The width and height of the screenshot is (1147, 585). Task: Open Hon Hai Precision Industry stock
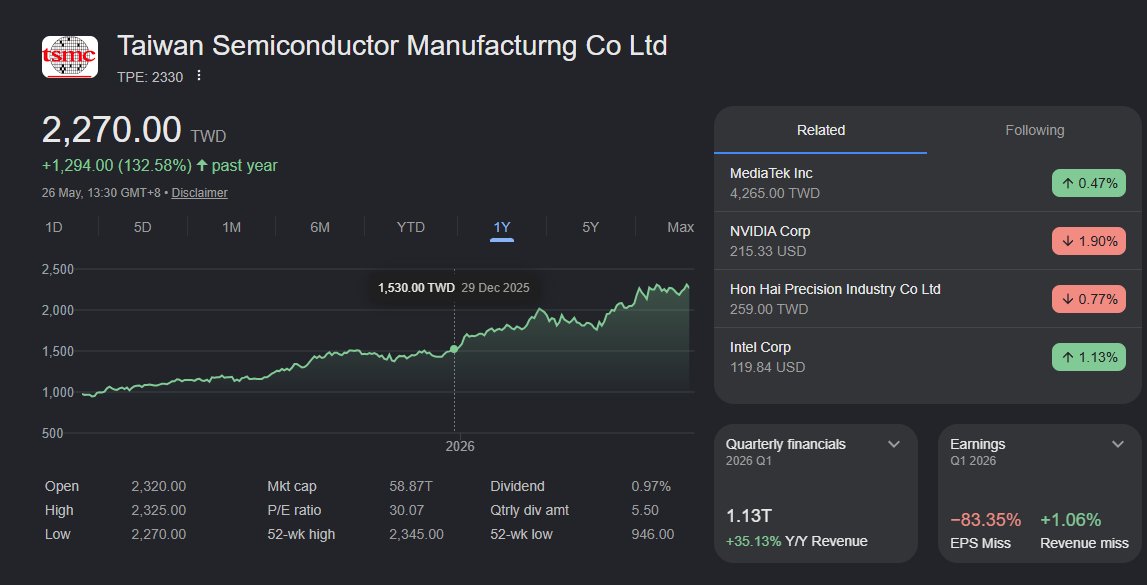(x=928, y=298)
